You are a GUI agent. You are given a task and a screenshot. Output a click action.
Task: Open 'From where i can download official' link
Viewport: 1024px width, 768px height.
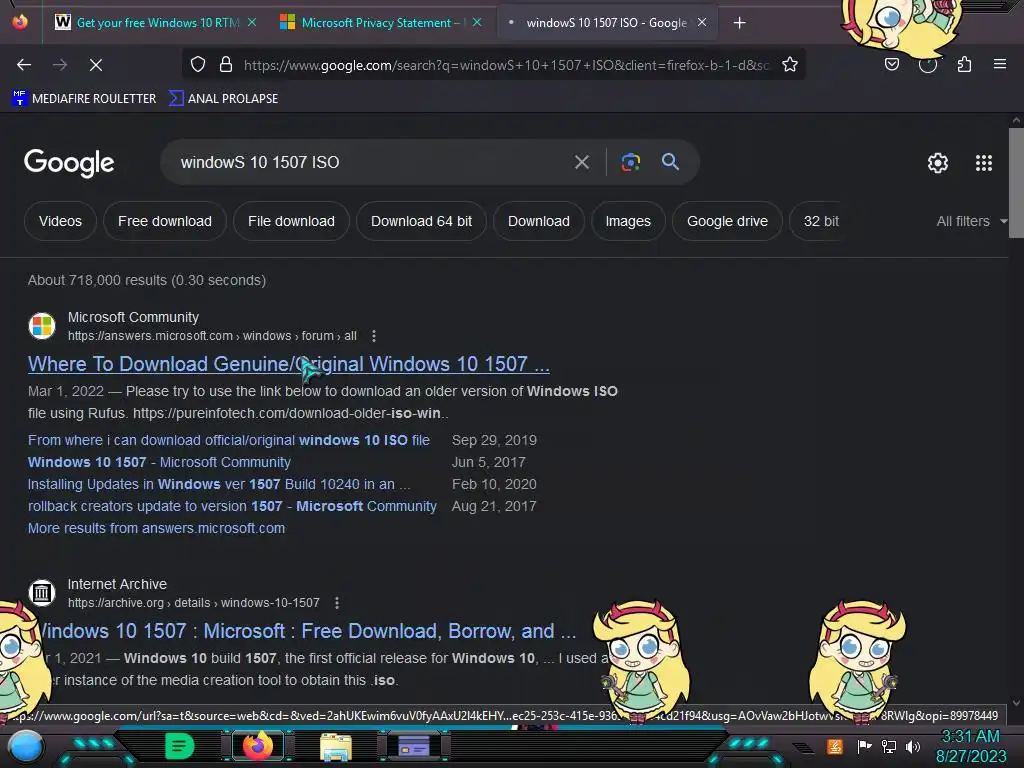click(229, 440)
